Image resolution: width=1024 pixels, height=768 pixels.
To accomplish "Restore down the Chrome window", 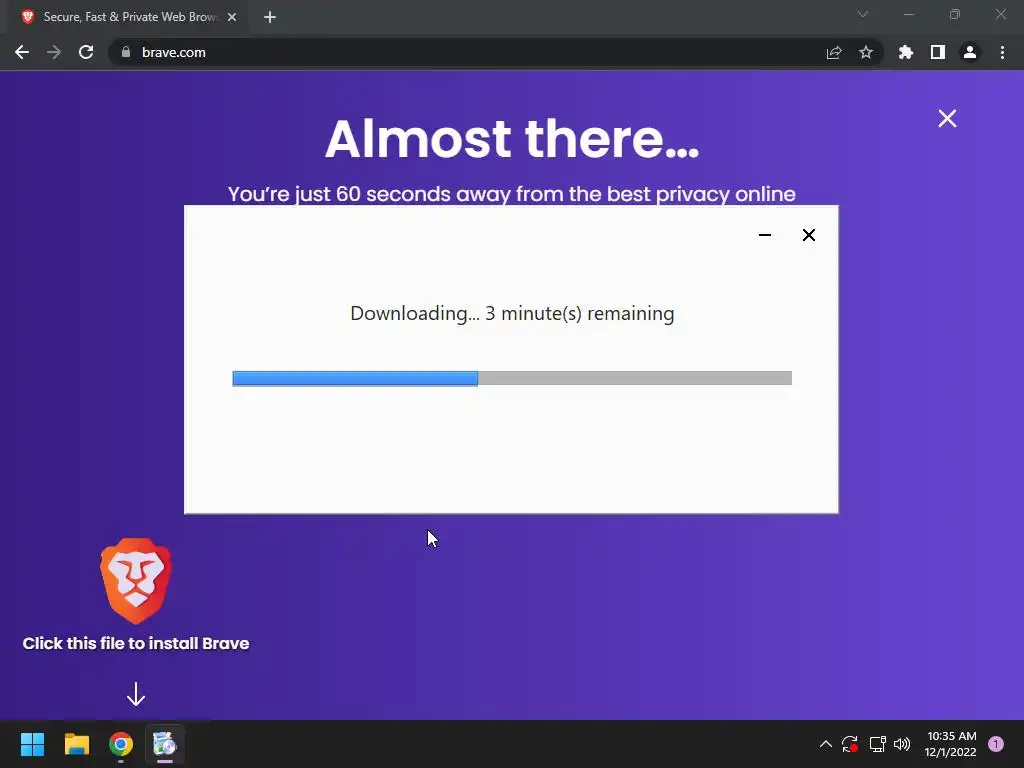I will 955,14.
